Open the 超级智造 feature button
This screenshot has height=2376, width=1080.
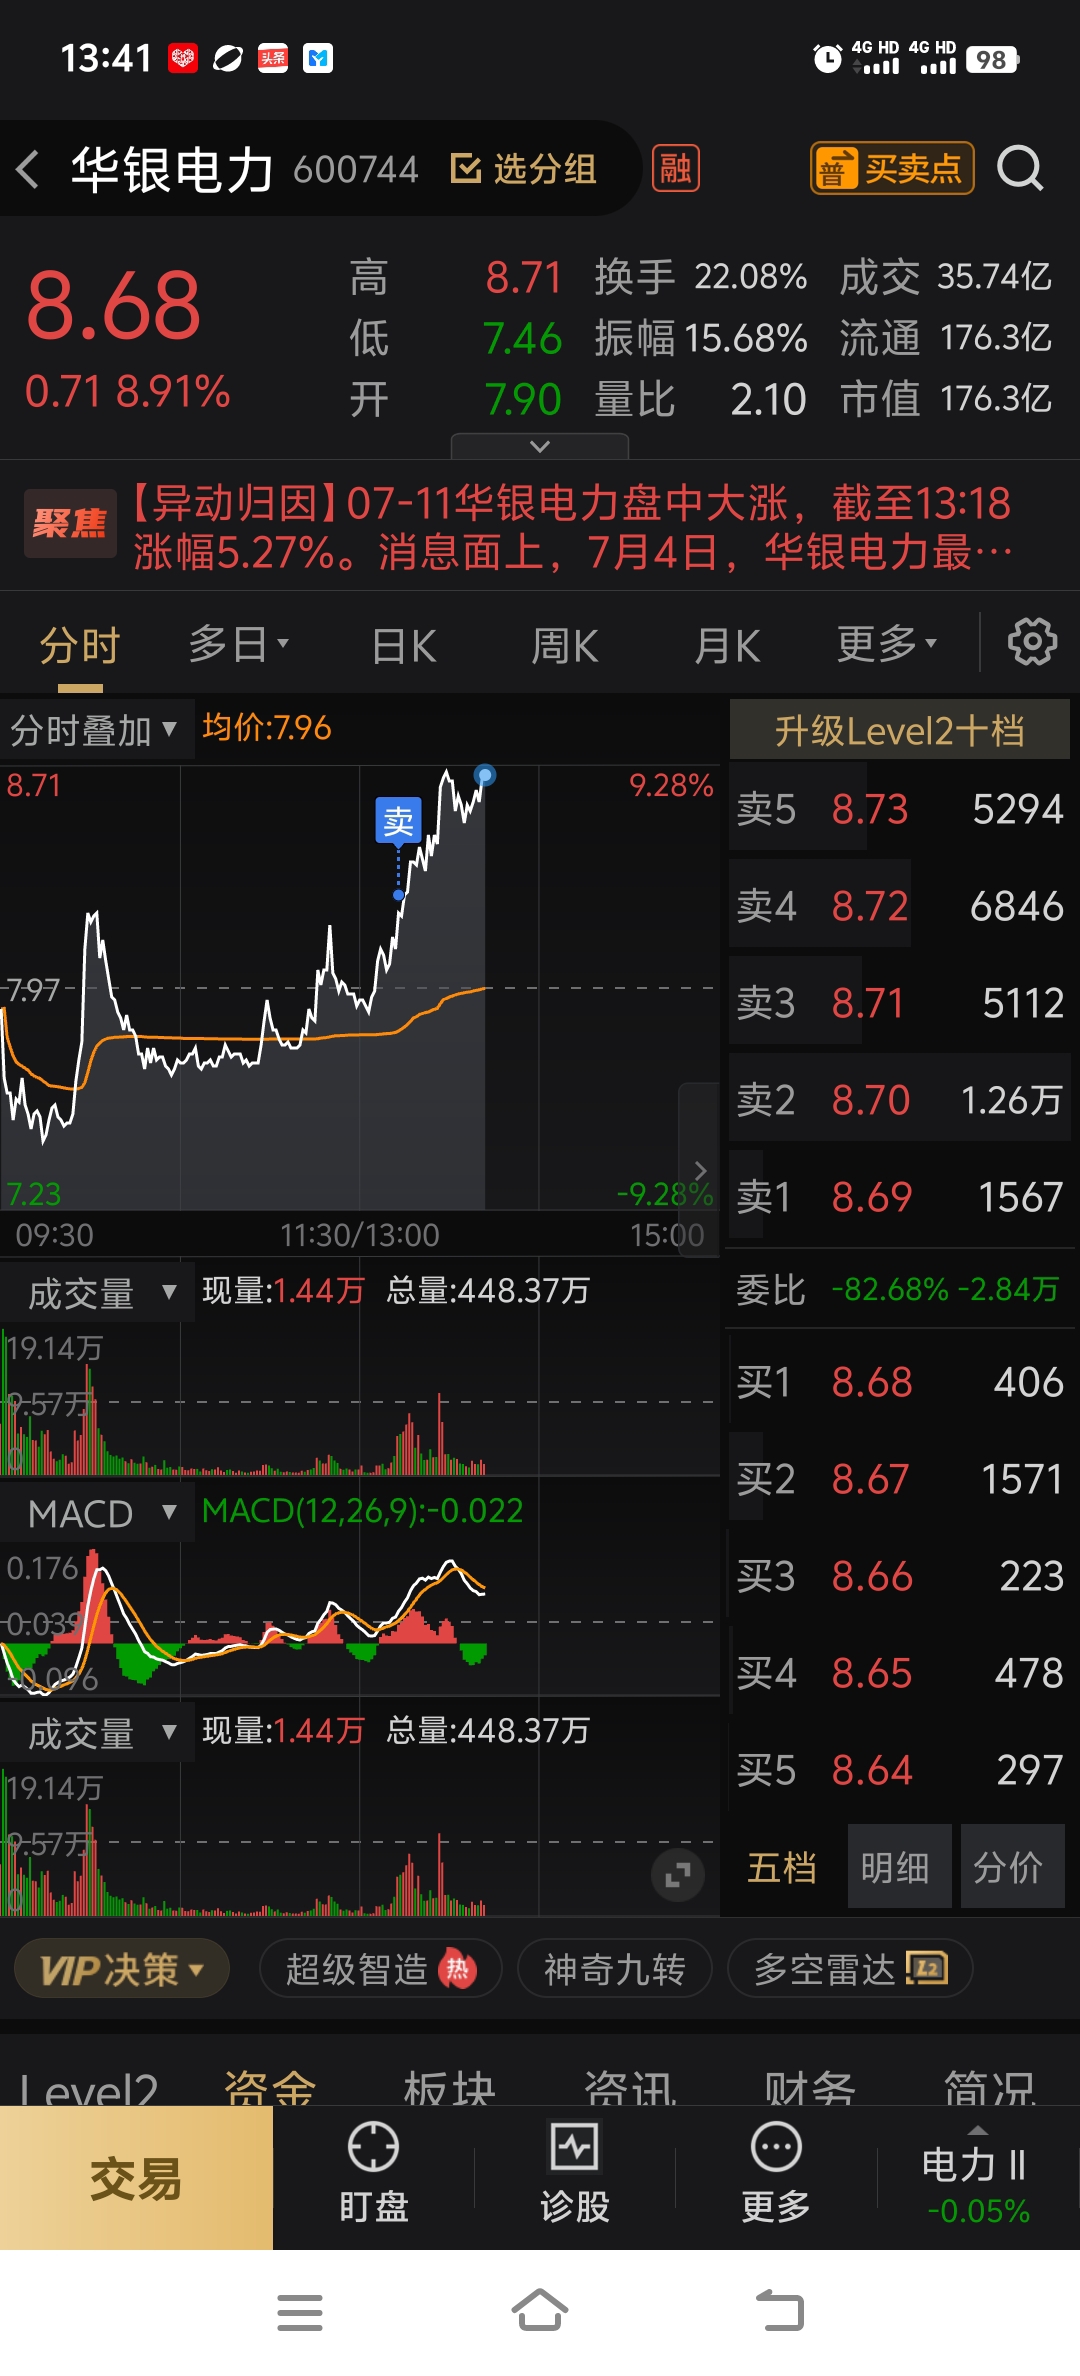381,1969
